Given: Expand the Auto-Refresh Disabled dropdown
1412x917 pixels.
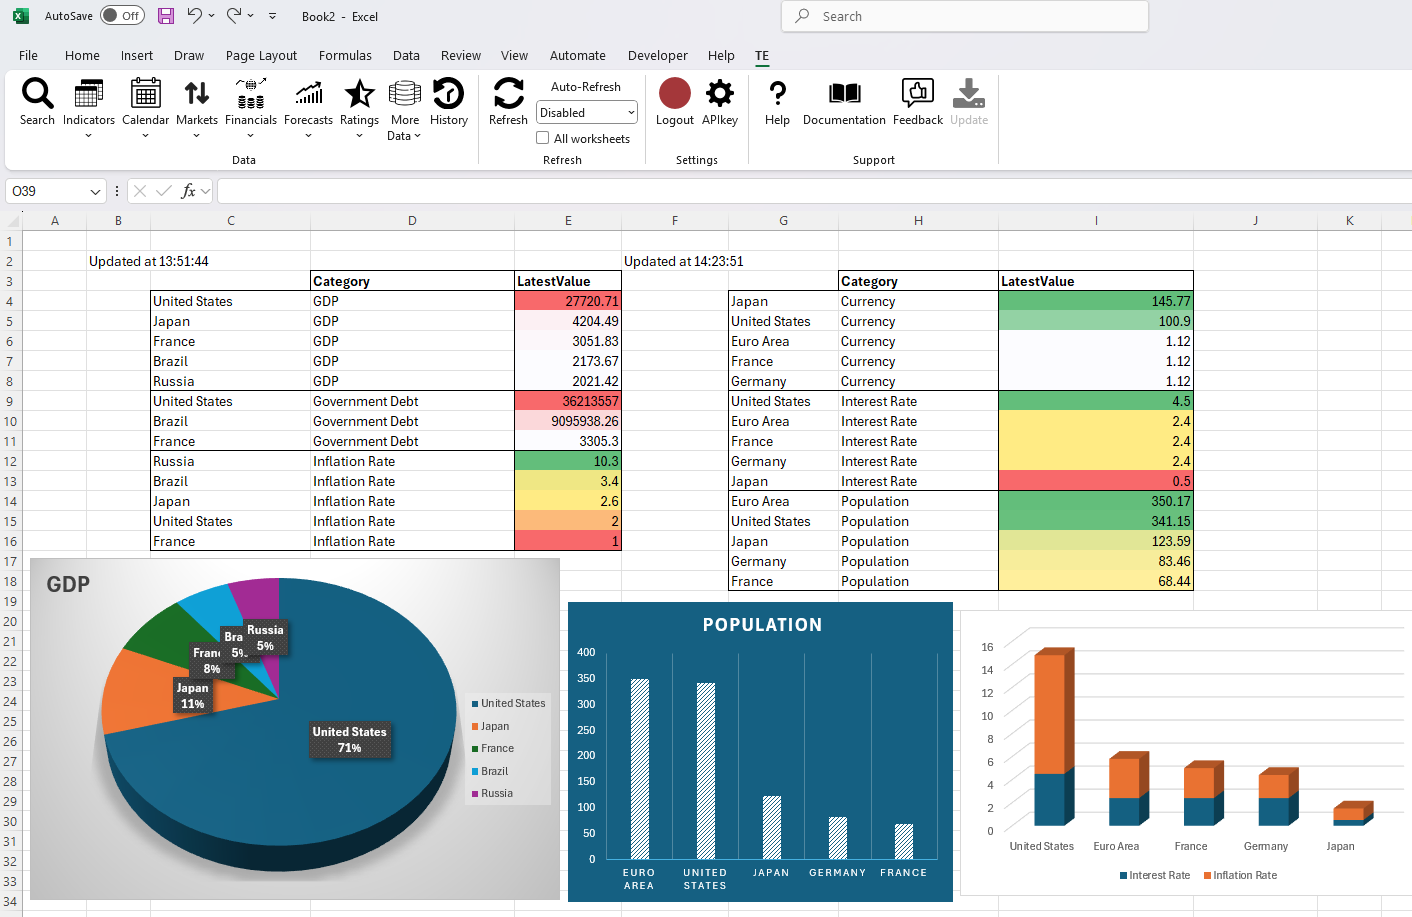Looking at the screenshot, I should coord(630,113).
